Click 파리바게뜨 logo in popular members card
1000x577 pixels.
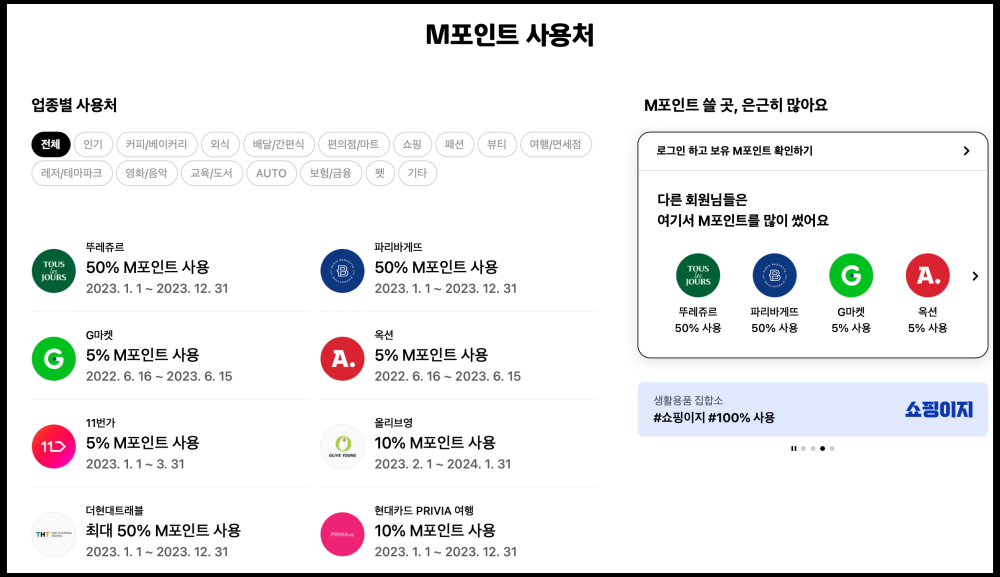pyautogui.click(x=774, y=275)
